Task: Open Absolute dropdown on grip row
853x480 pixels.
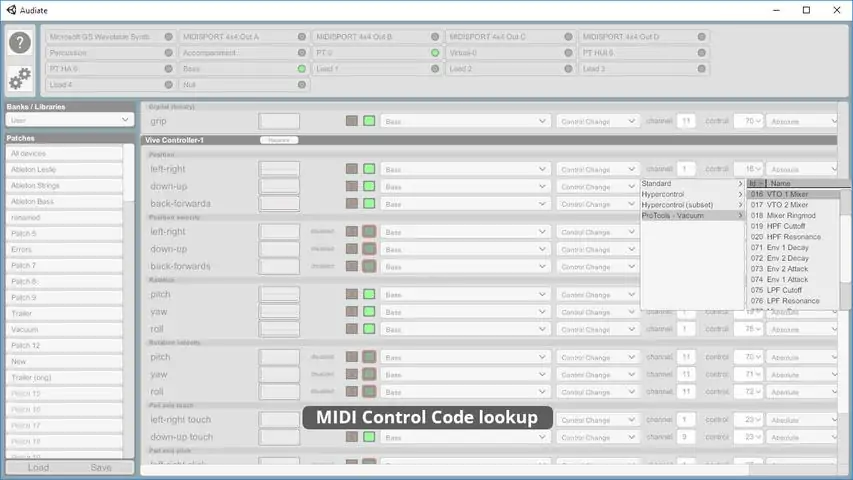Action: [x=802, y=121]
